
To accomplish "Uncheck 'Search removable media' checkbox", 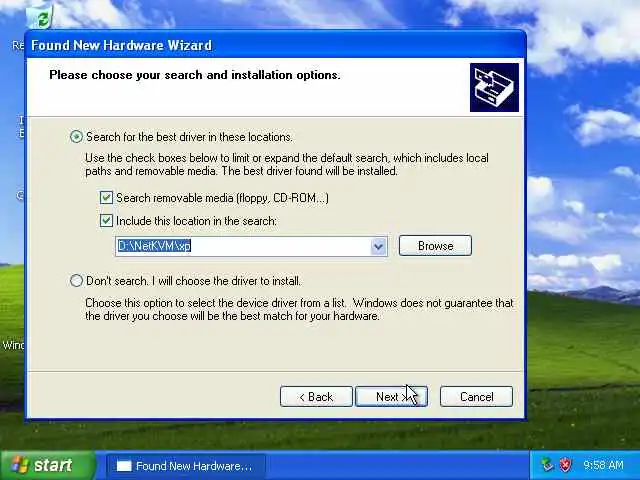I will (107, 198).
